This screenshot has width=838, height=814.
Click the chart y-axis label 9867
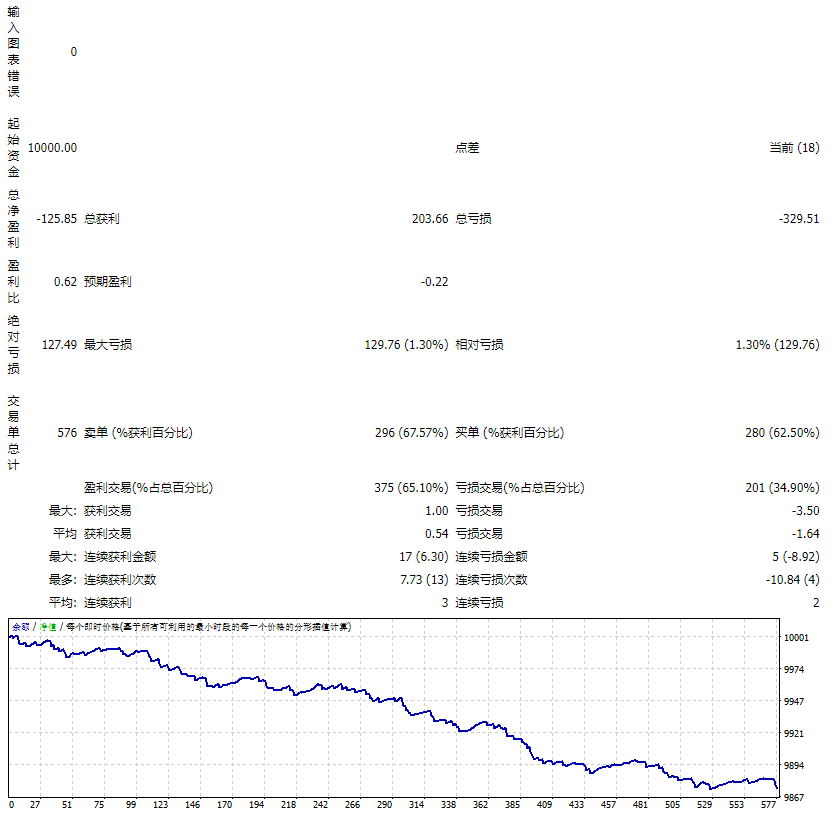click(x=794, y=797)
